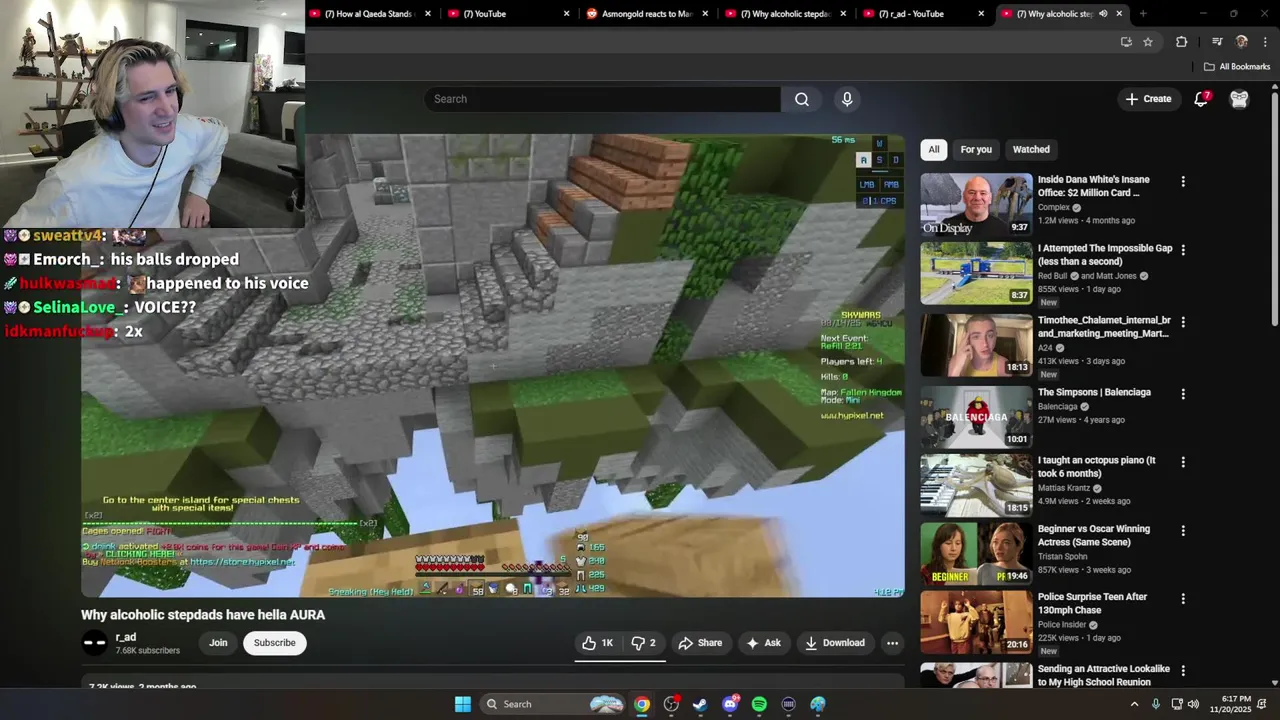Screen dimensions: 1280x720
Task: Open options menu for Simpsons Balenciaga video
Action: coord(1183,394)
